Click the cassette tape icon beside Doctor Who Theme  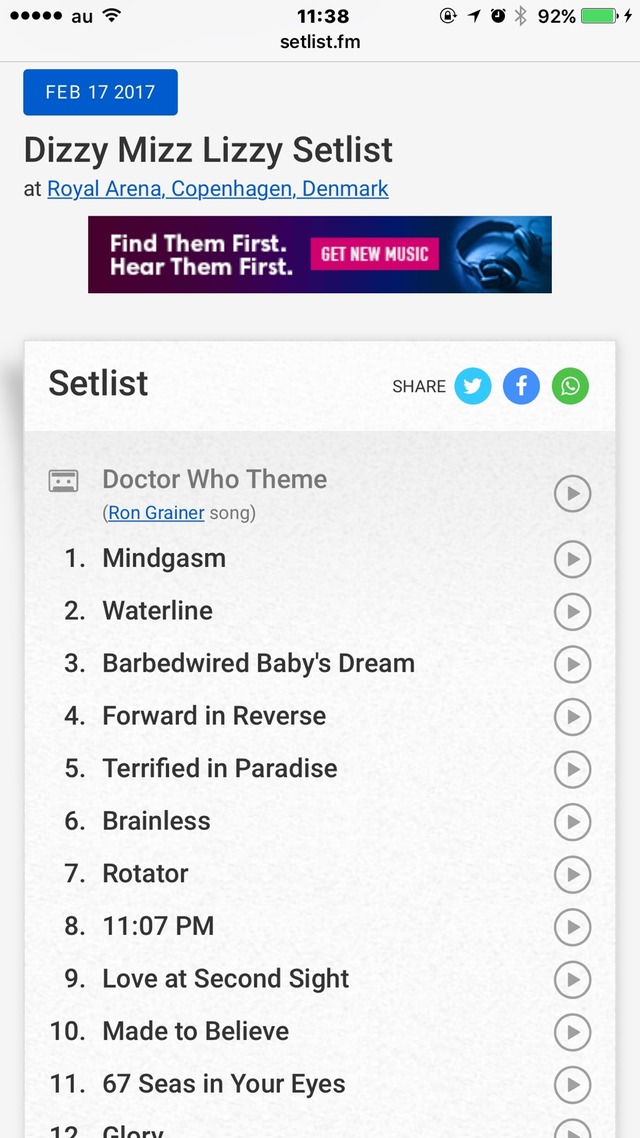(64, 480)
